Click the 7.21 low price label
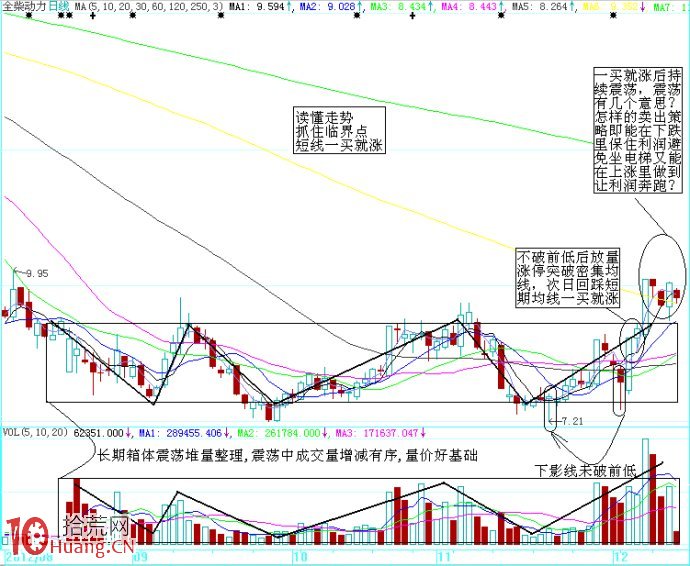Image resolution: width=690 pixels, height=566 pixels. tap(572, 421)
